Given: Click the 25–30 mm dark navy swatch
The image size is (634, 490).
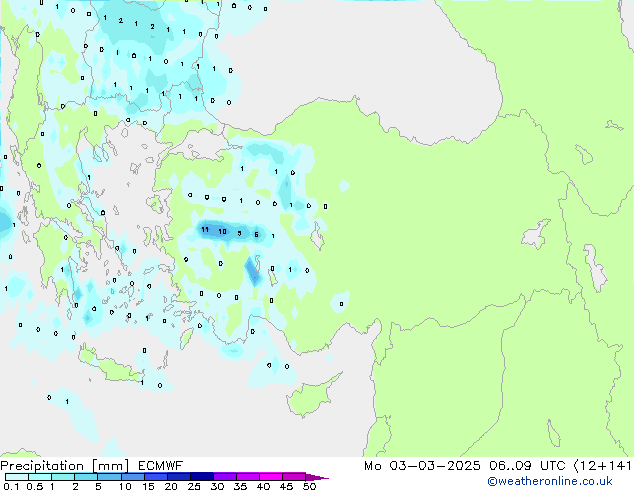Looking at the screenshot, I should click(x=202, y=477).
